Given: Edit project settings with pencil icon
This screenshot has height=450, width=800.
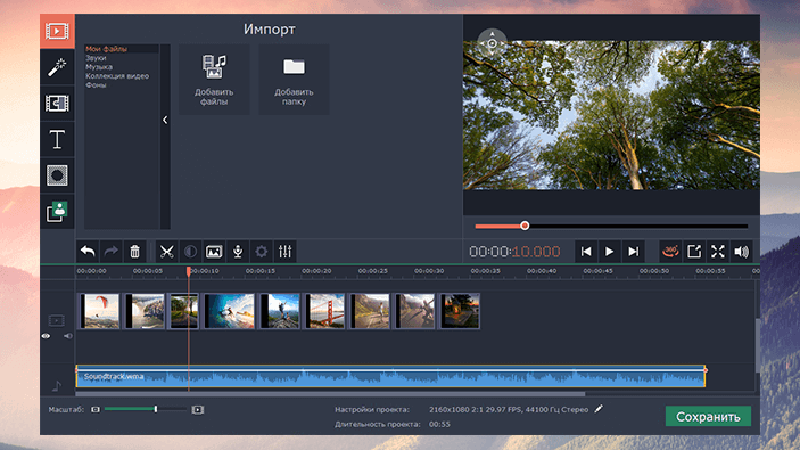Looking at the screenshot, I should pyautogui.click(x=598, y=408).
